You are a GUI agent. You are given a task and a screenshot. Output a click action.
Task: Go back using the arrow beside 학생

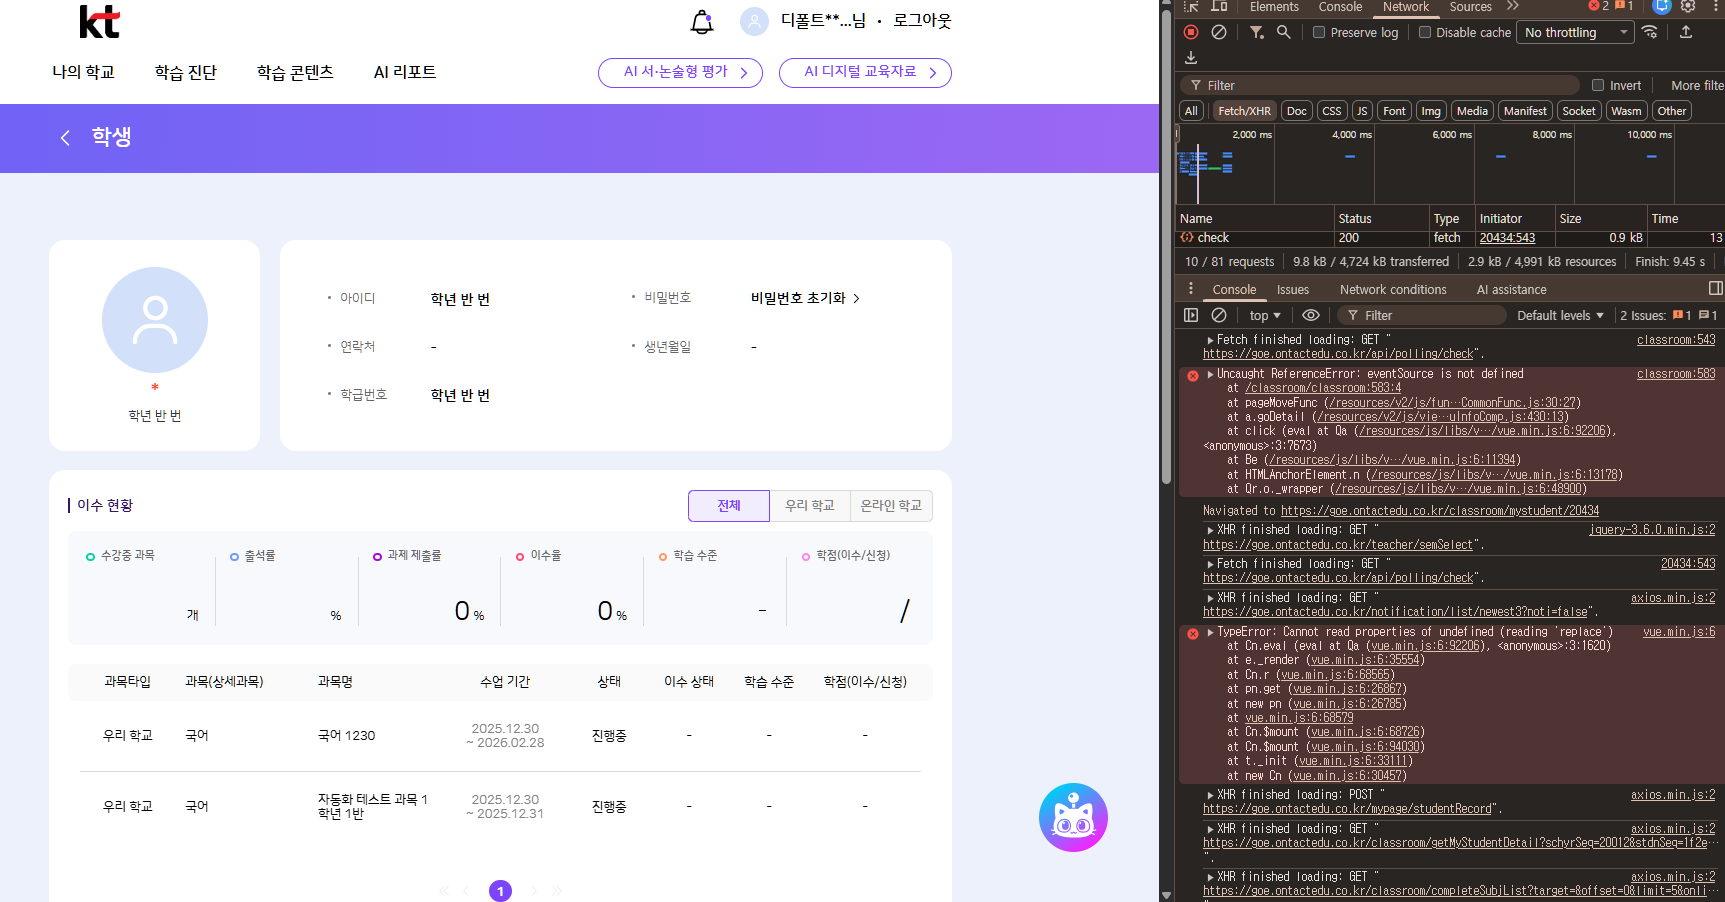coord(66,138)
